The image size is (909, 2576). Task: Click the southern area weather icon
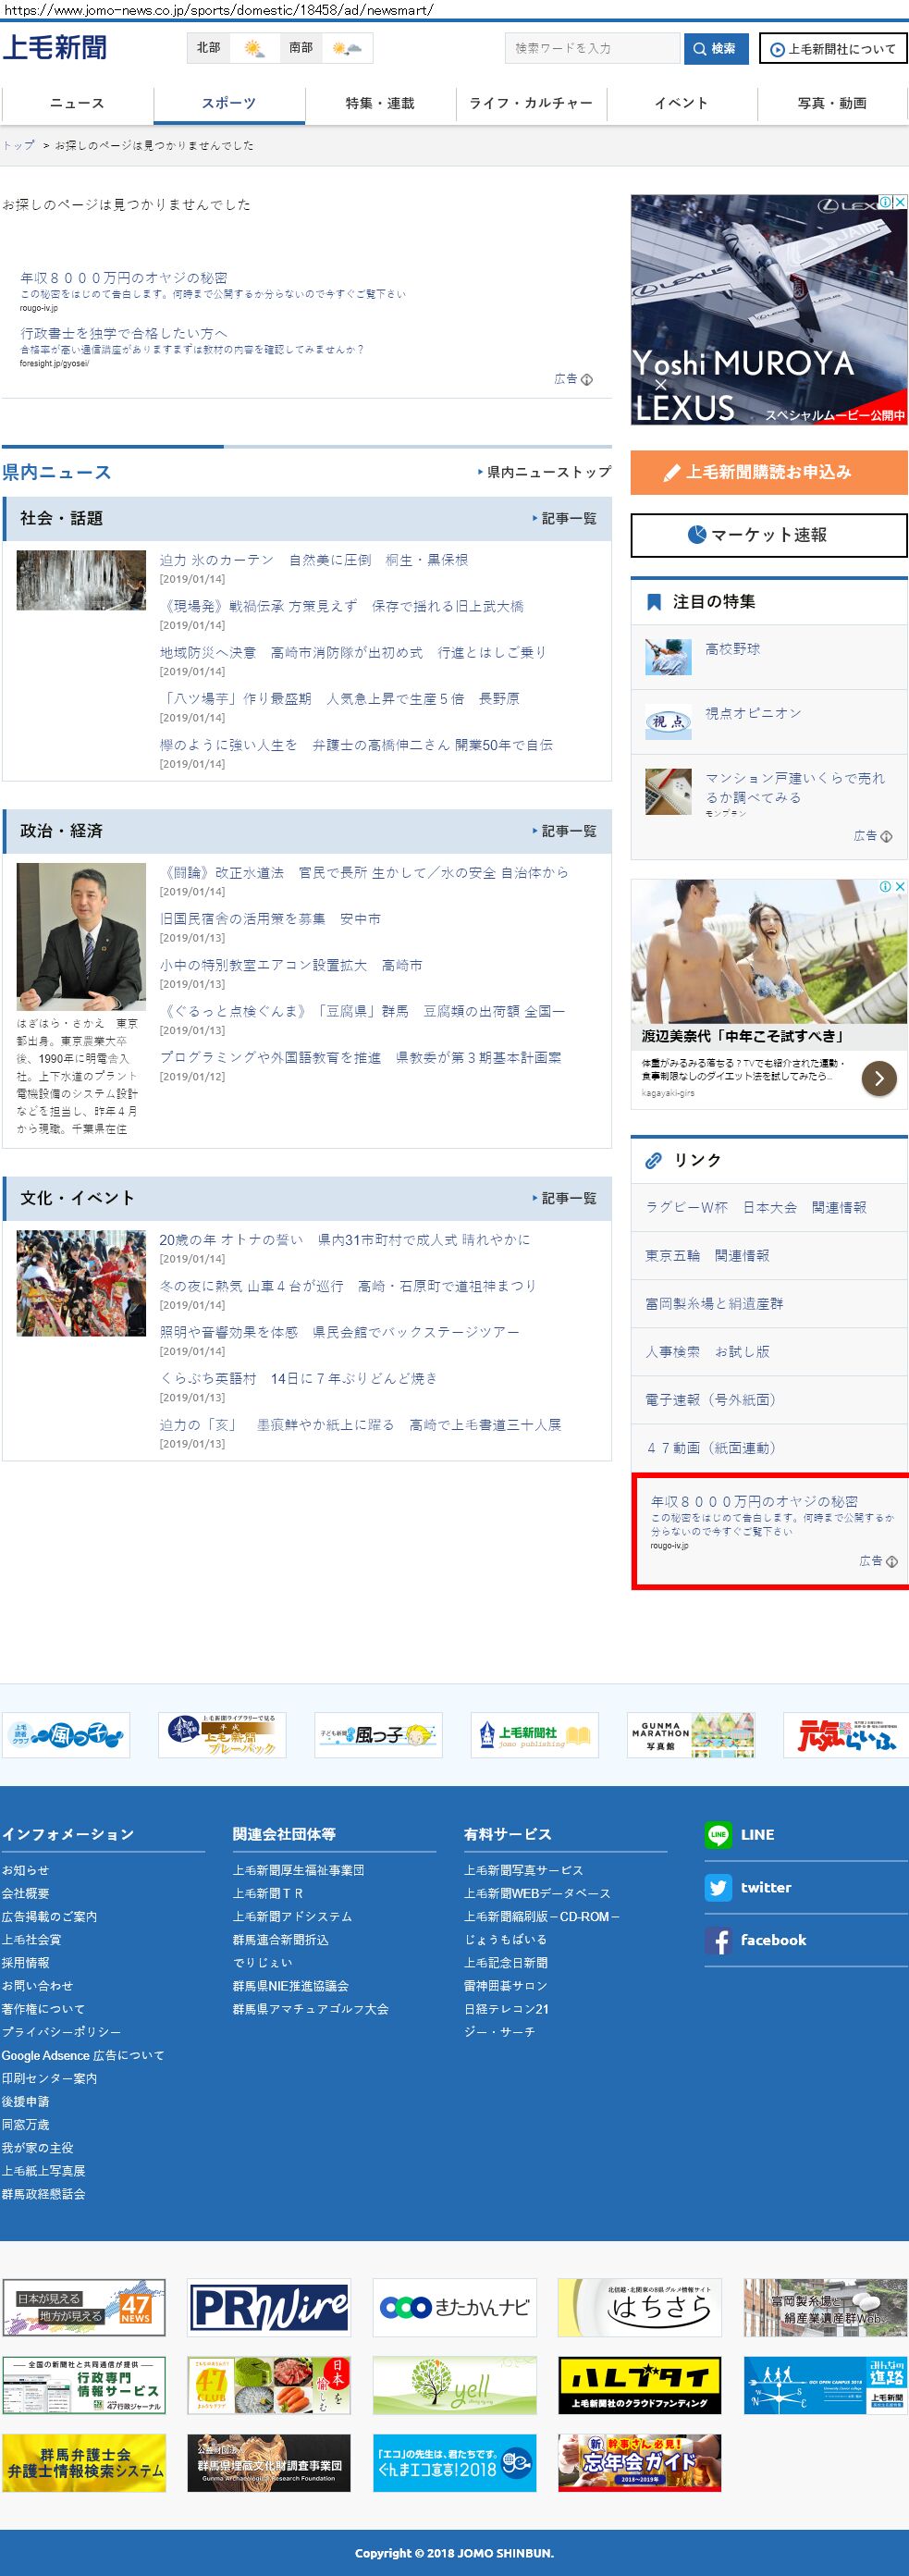point(347,48)
